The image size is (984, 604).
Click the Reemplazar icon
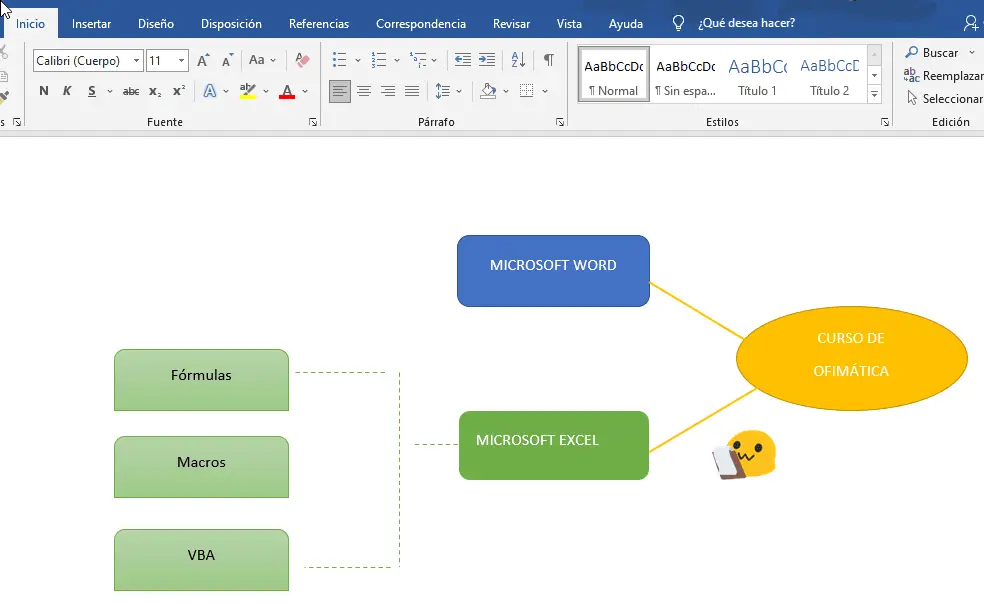pos(911,75)
